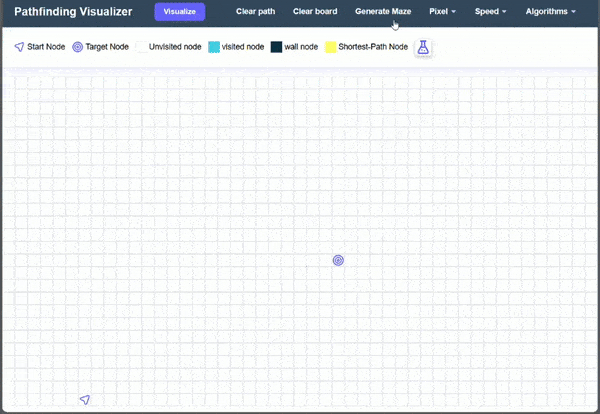Click the Pathfinding Visualizer title
Image resolution: width=600 pixels, height=414 pixels.
(73, 12)
